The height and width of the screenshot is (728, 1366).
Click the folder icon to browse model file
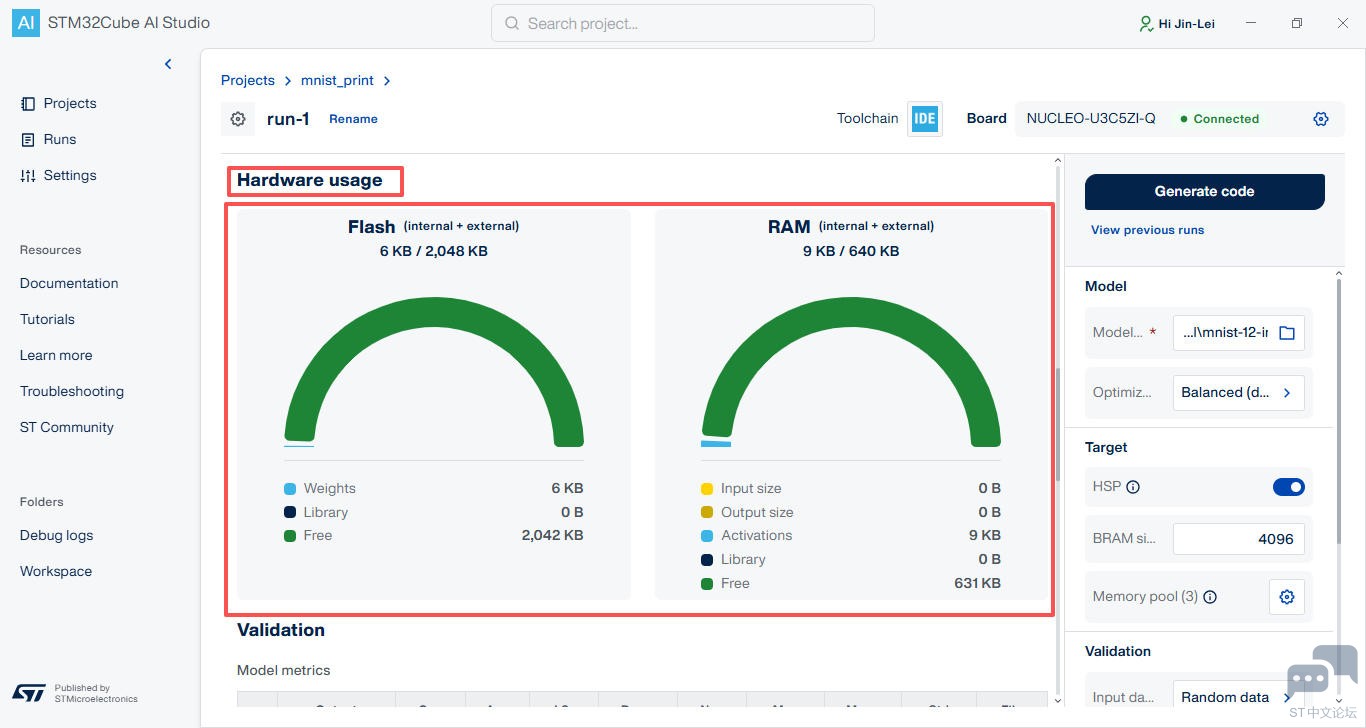(x=1287, y=333)
